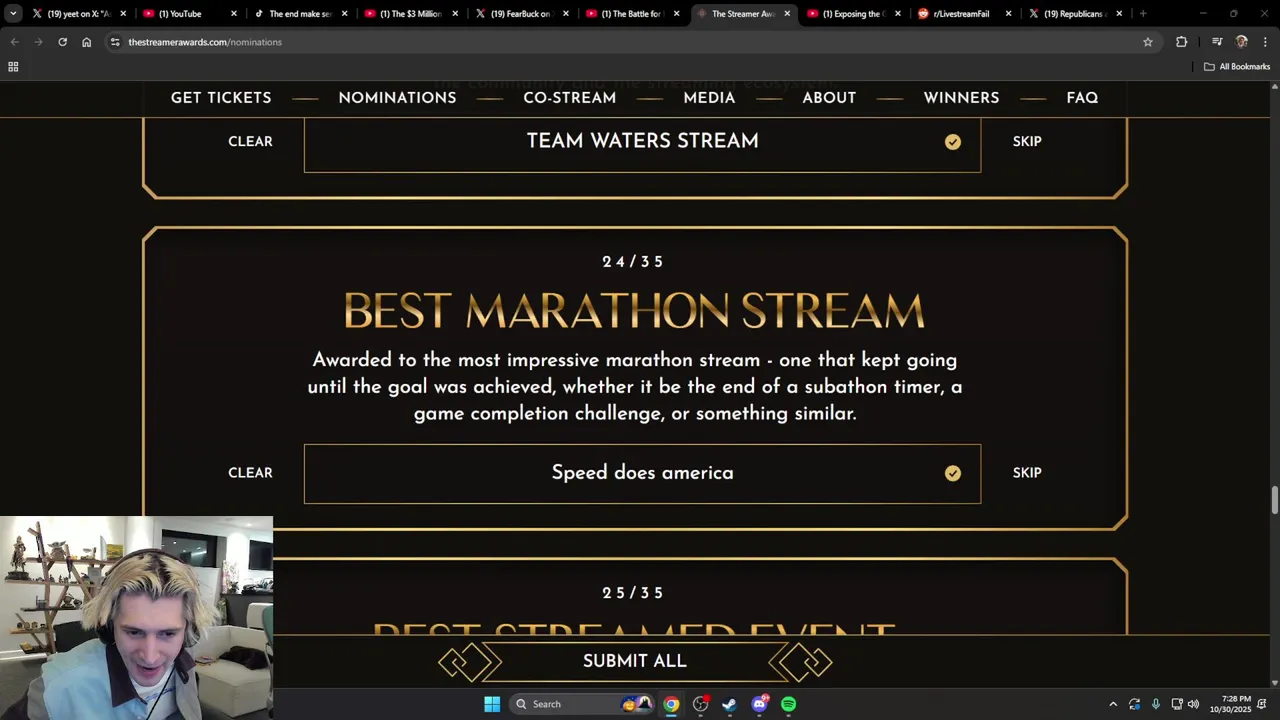Open the FAQ nav item

[x=1082, y=98]
